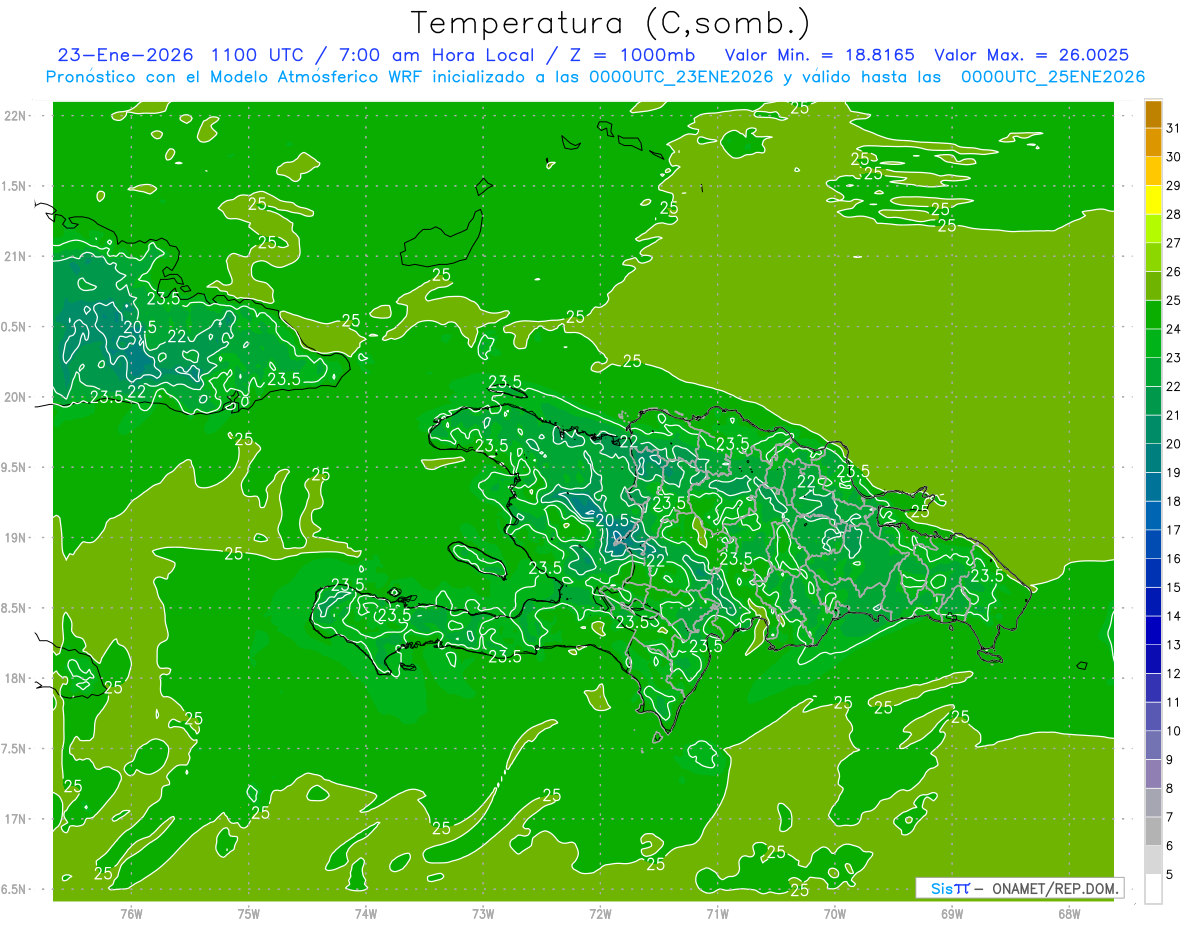
Task: Click the "1.5N" latitude axis label
Action: click(x=16, y=186)
